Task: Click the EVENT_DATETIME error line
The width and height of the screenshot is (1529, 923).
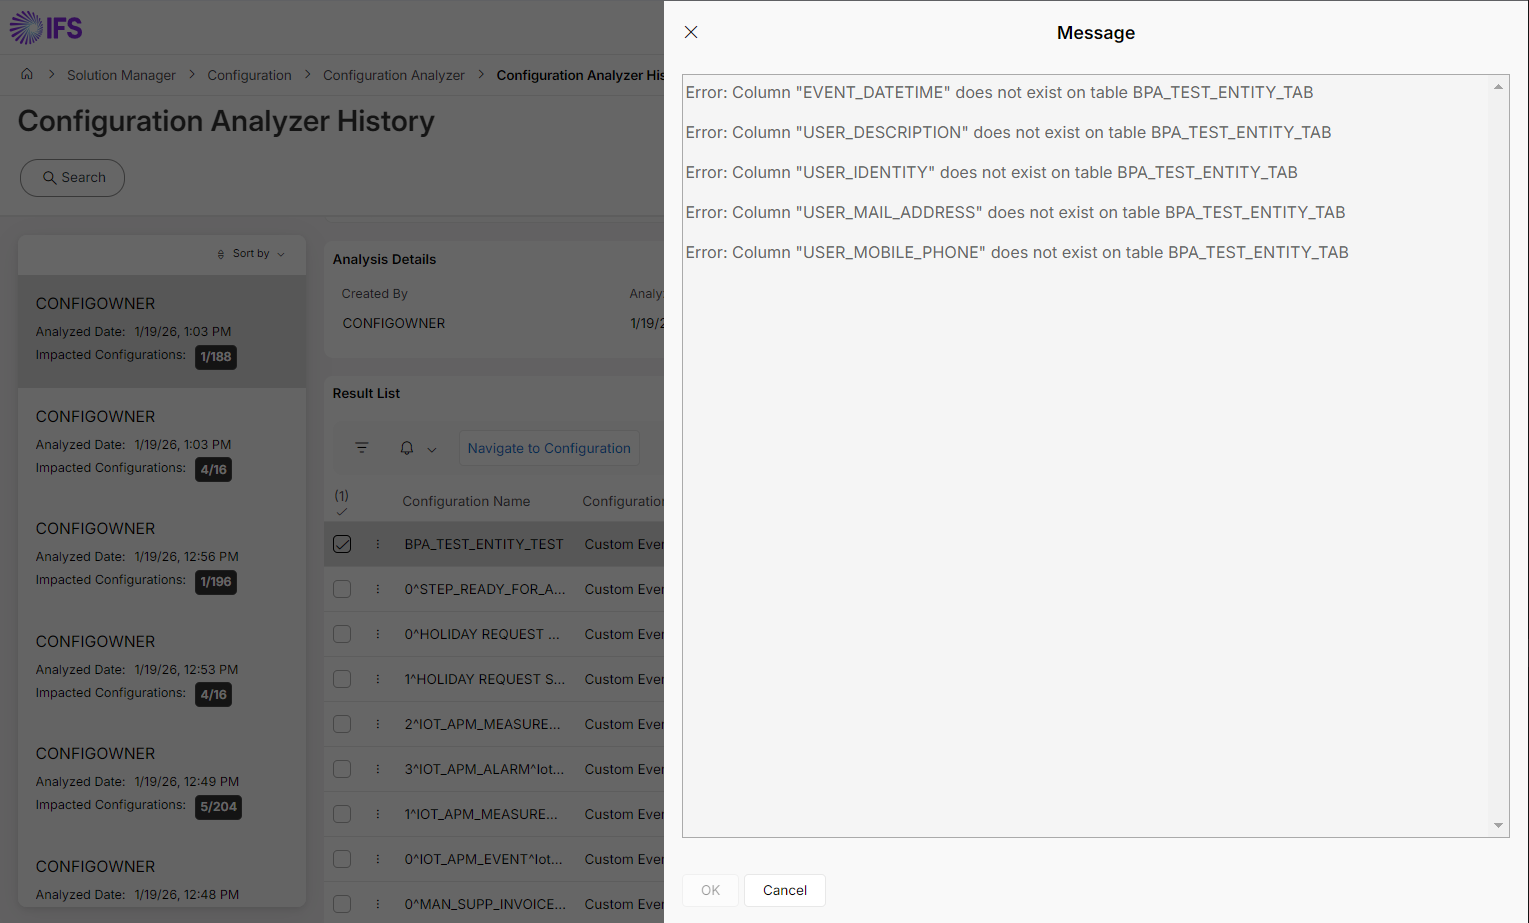Action: pos(999,92)
